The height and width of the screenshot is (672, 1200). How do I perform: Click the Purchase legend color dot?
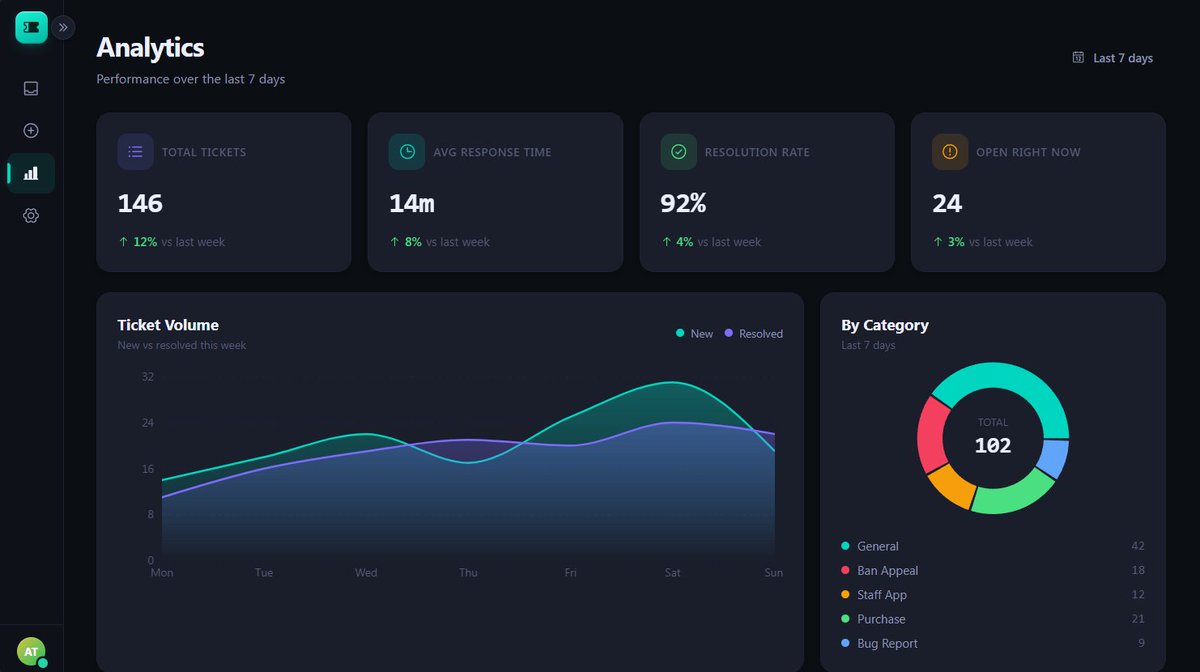tap(846, 619)
